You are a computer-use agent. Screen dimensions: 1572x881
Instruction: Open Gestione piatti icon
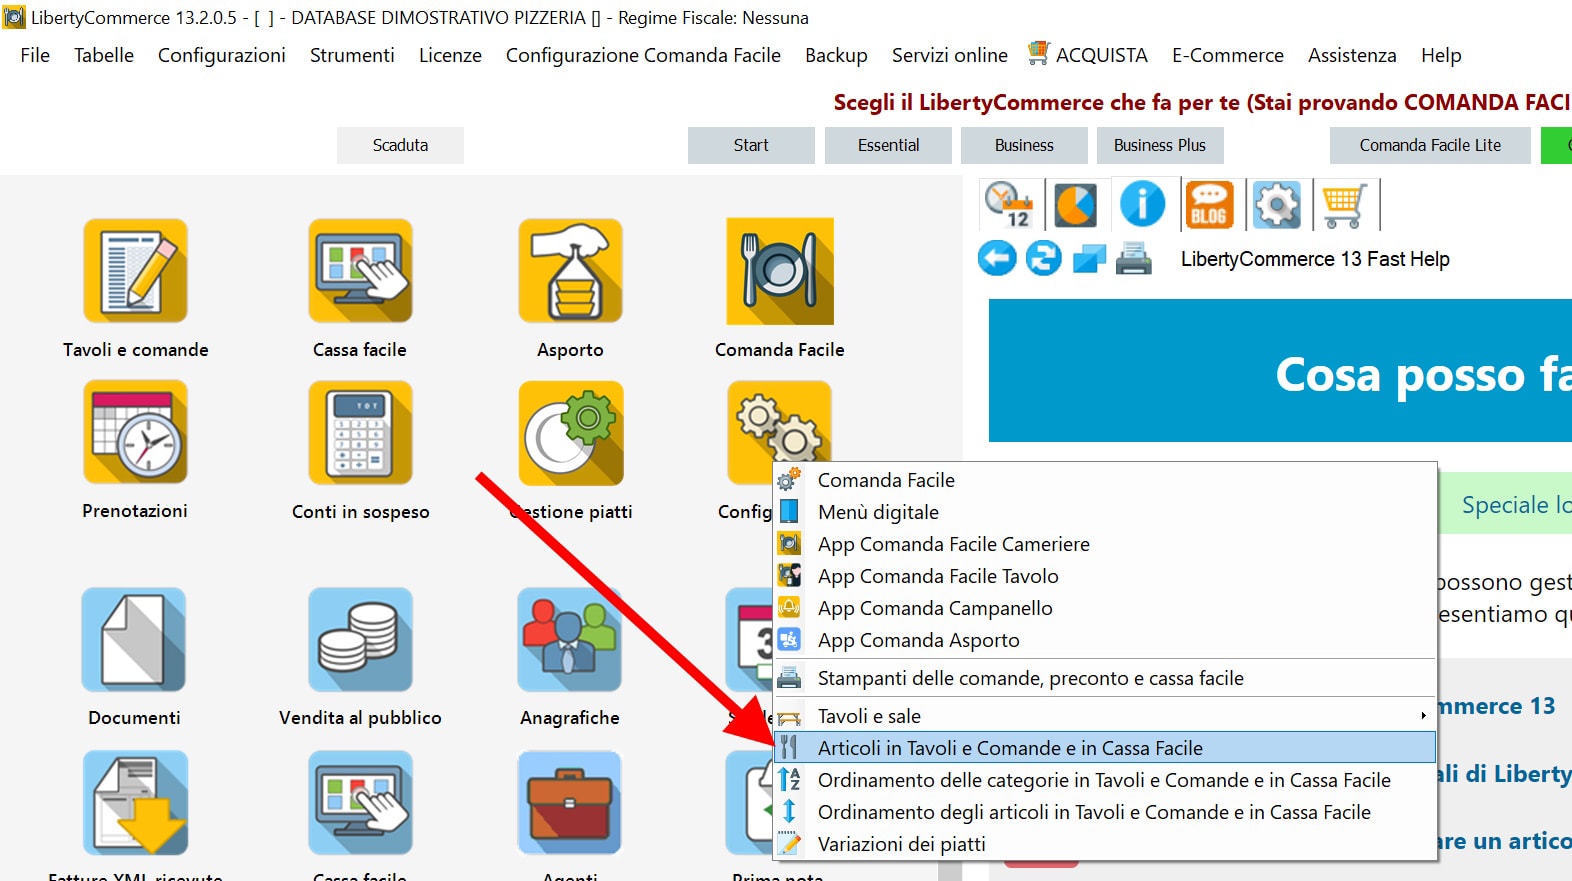point(570,432)
